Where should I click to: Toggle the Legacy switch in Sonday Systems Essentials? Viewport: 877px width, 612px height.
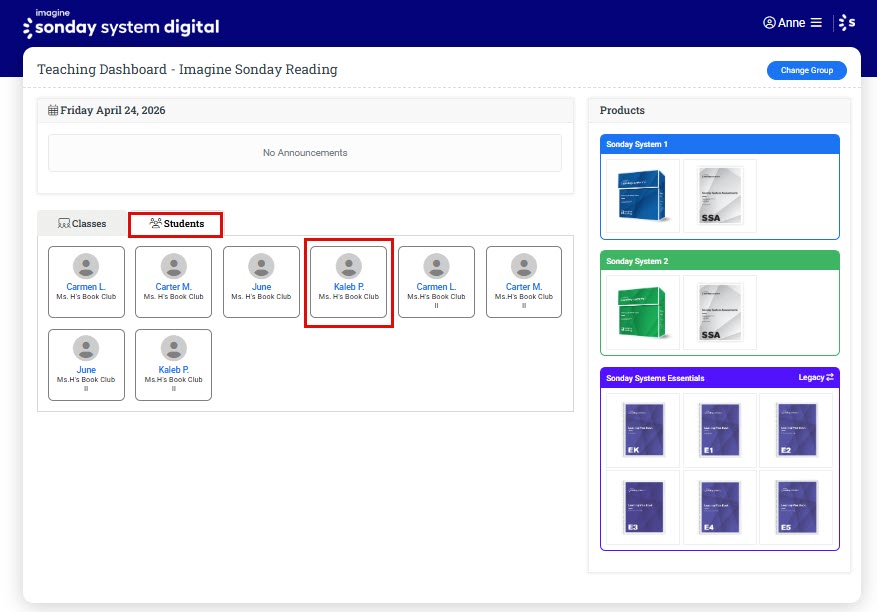[816, 378]
